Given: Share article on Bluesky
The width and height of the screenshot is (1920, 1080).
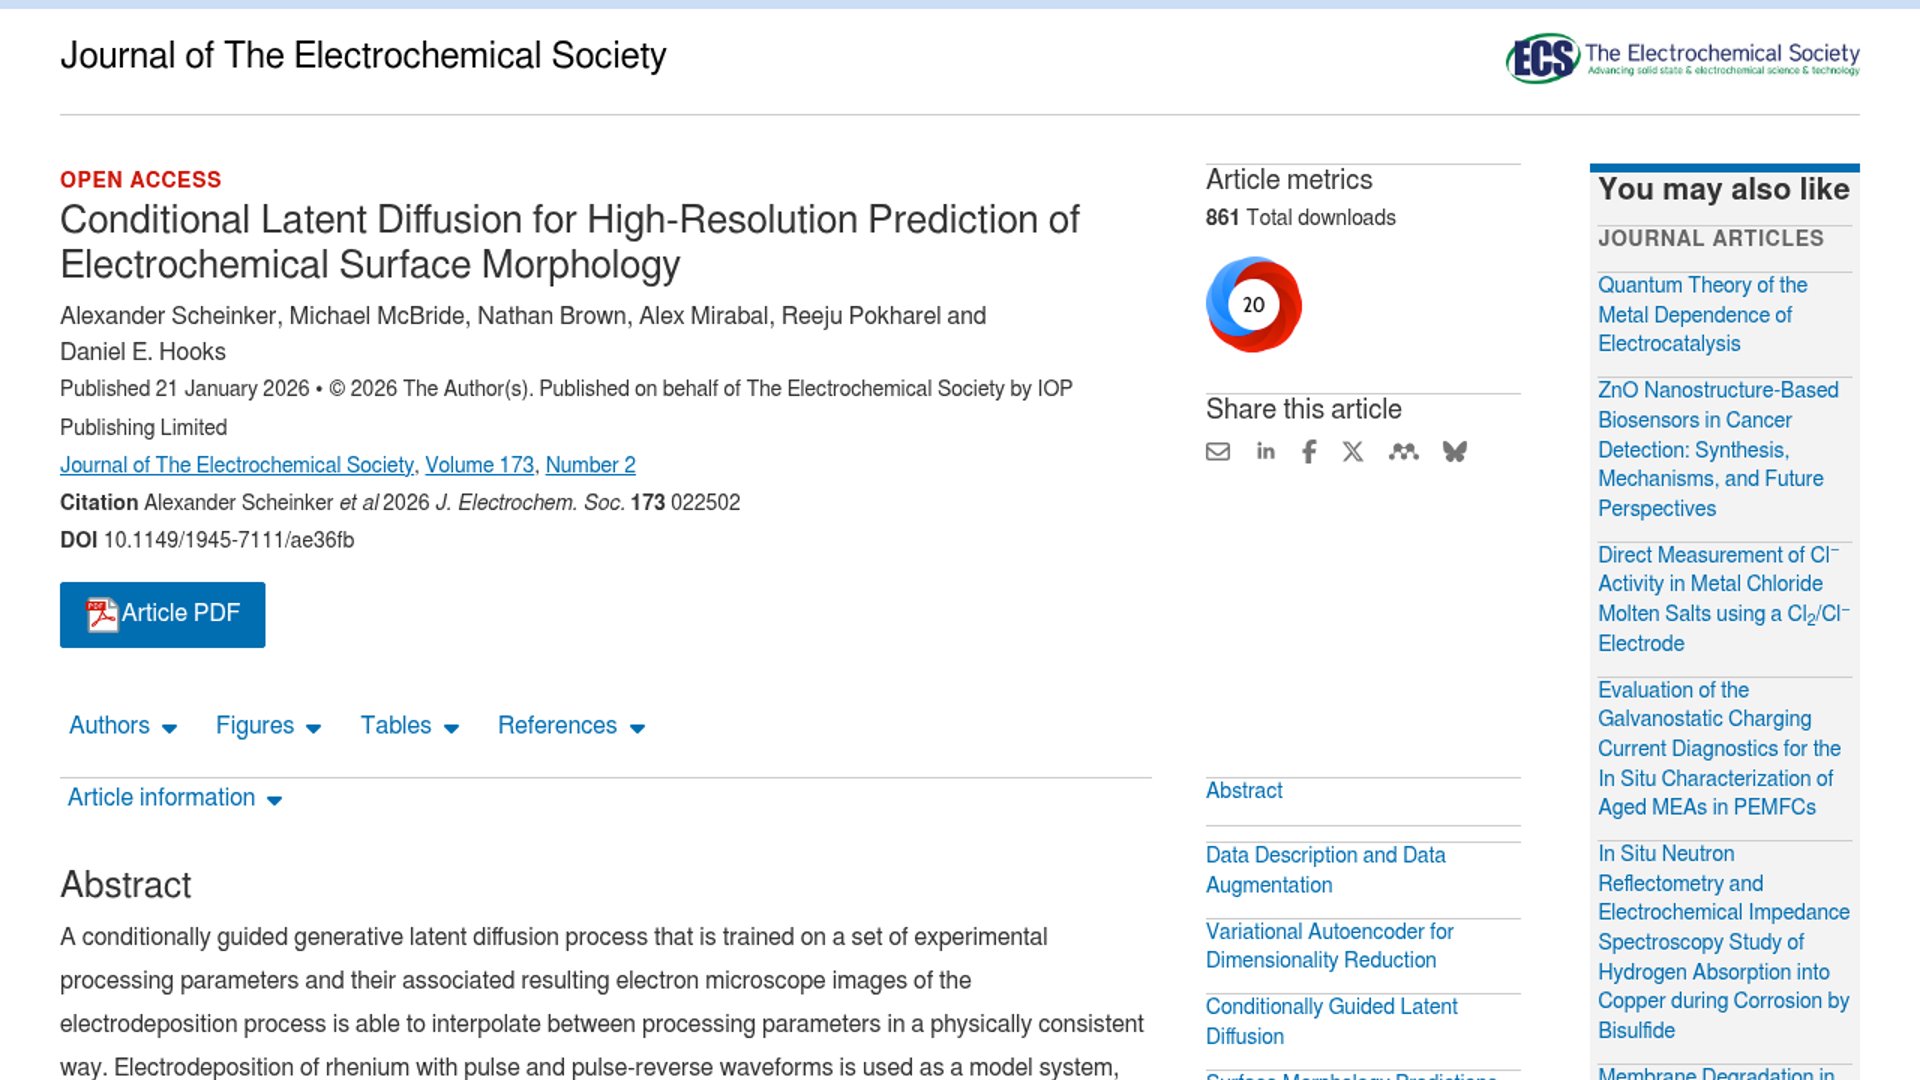Looking at the screenshot, I should (x=1454, y=452).
